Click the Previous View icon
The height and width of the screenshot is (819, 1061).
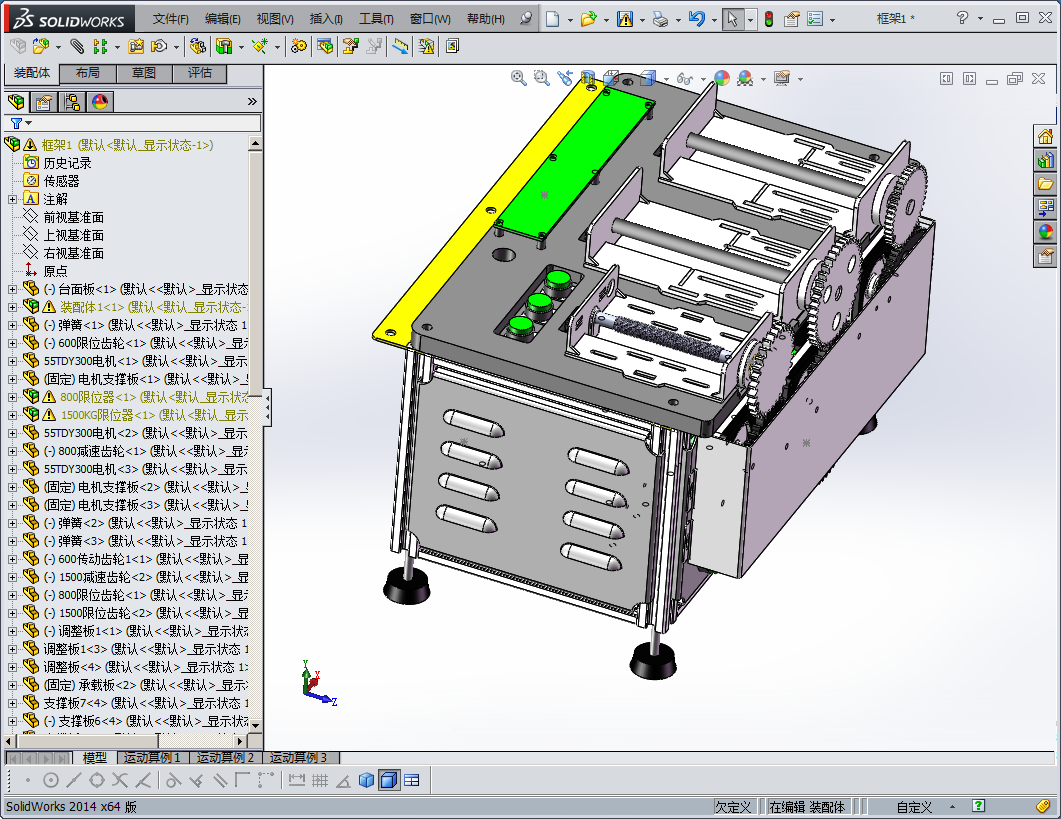[x=564, y=79]
